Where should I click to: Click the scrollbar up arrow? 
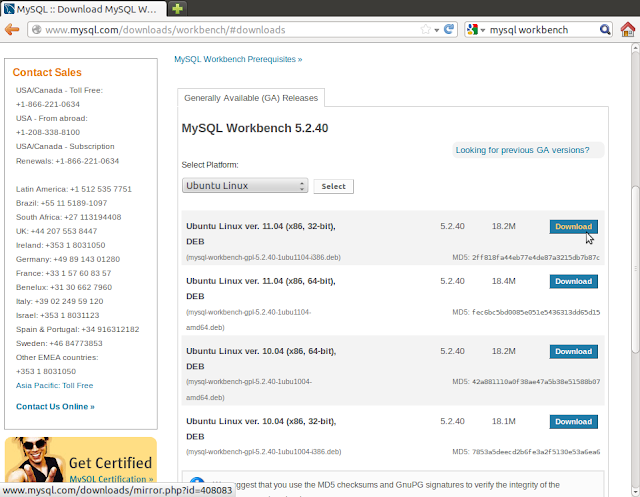point(635,49)
